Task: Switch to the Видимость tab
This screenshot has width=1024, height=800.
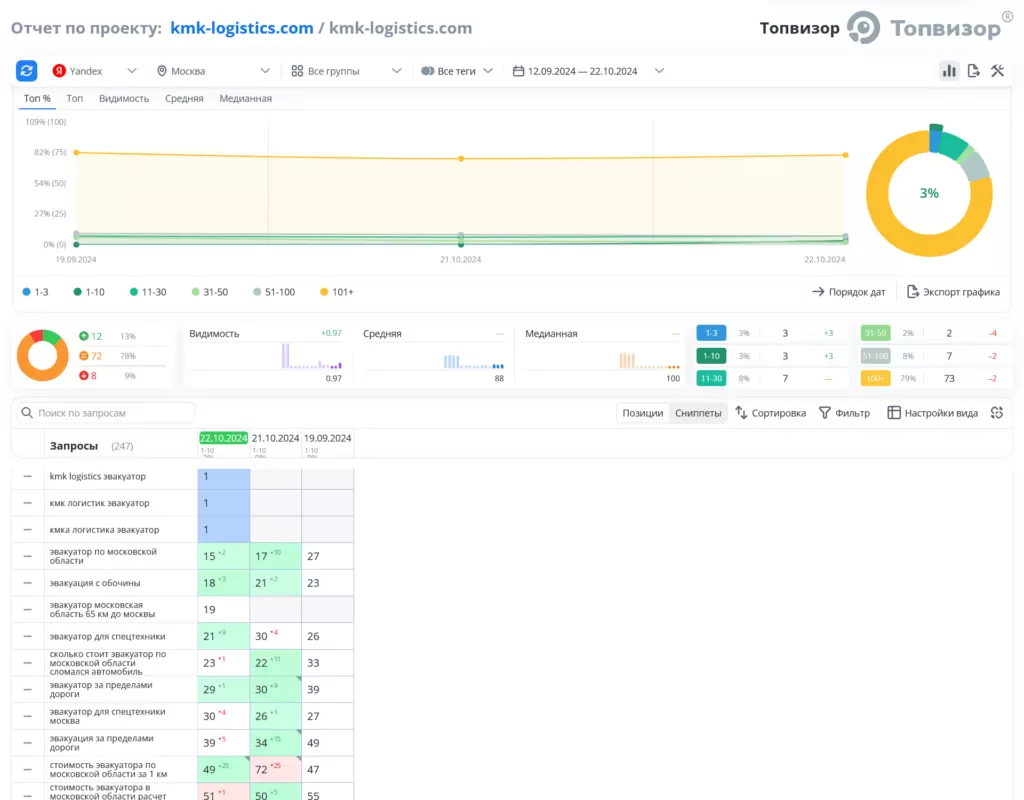Action: pyautogui.click(x=124, y=99)
